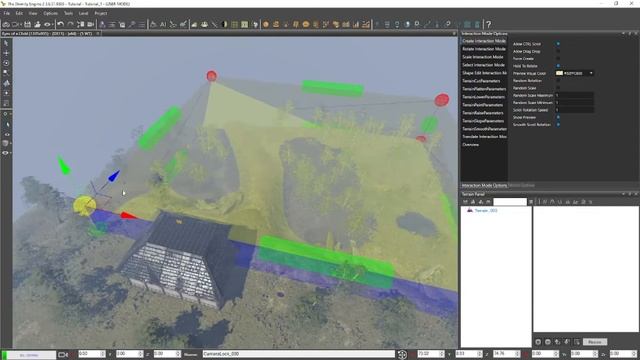Click the Save disk icon in toolbar
Image resolution: width=640 pixels, height=360 pixels.
pyautogui.click(x=27, y=24)
